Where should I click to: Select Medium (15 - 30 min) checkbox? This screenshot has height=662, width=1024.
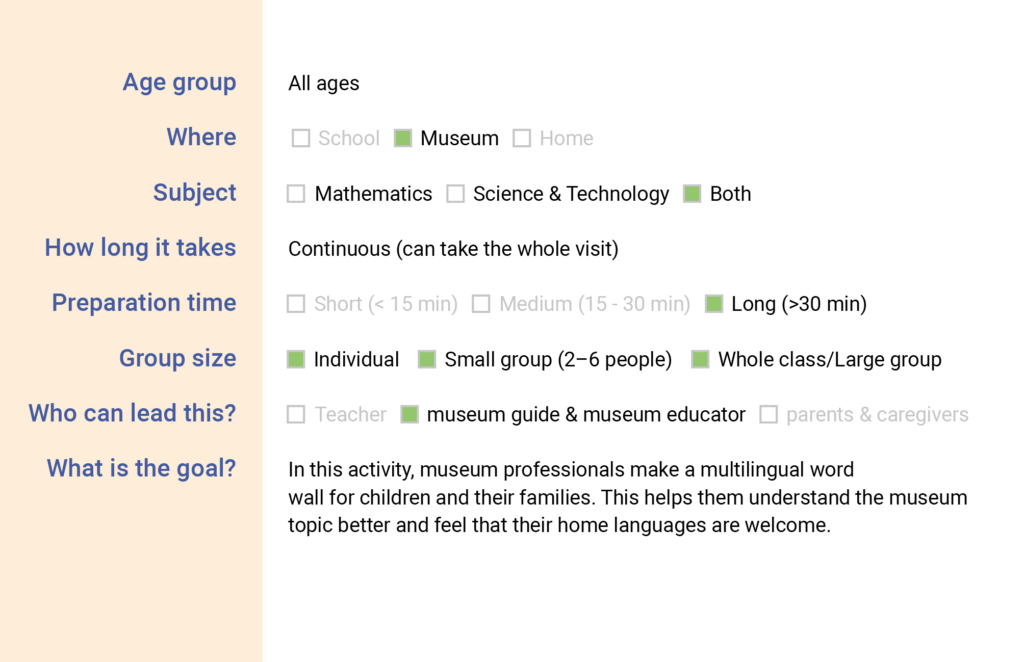point(481,304)
